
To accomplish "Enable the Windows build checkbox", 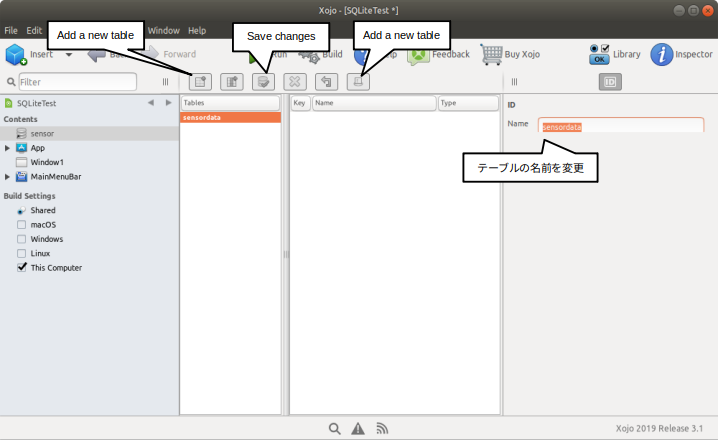I will click(22, 239).
